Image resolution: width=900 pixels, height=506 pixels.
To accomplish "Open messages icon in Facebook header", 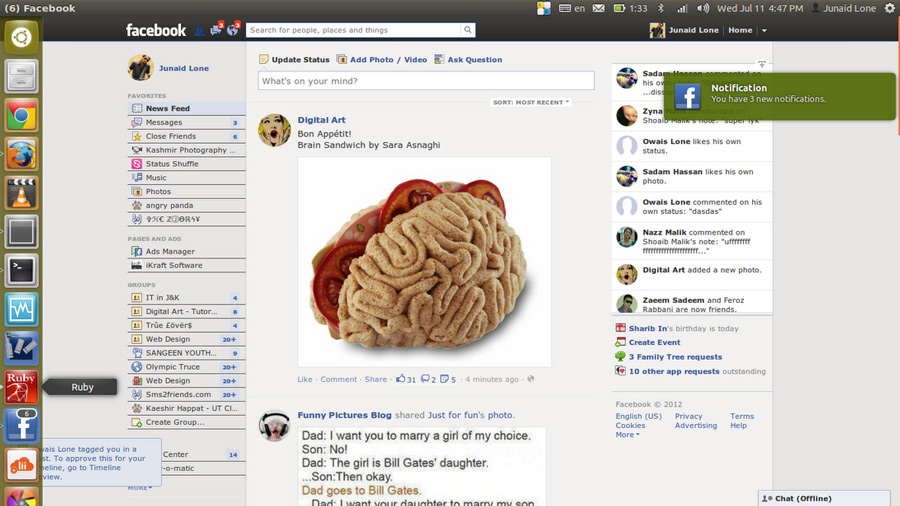I will coord(216,30).
